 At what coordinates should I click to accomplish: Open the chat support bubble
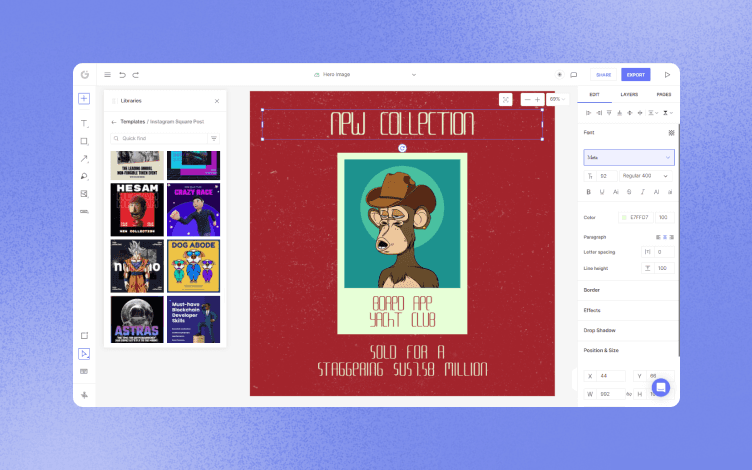click(660, 388)
